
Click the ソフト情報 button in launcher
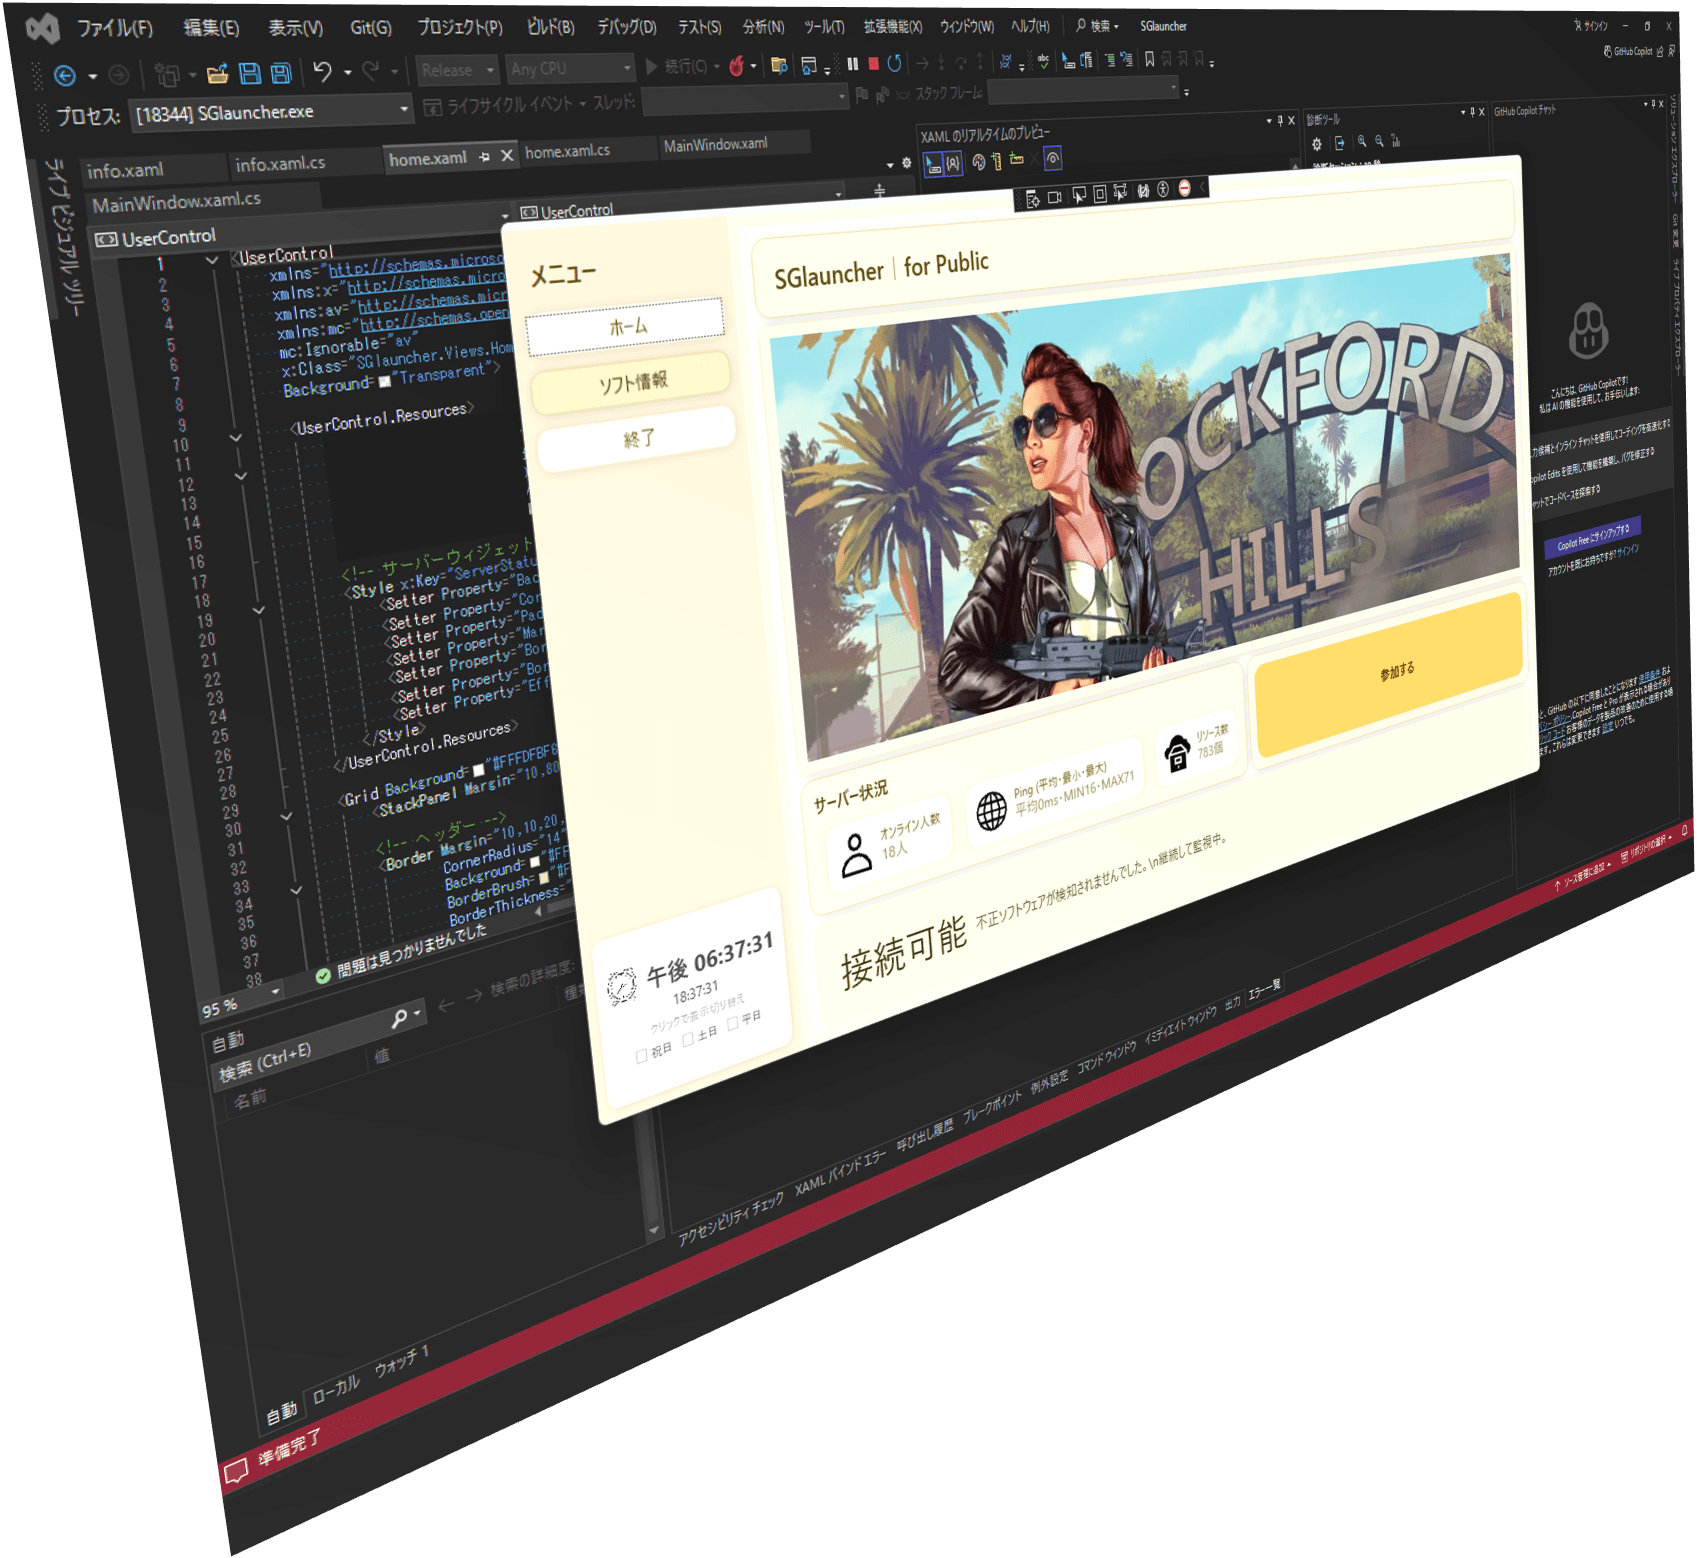point(631,382)
